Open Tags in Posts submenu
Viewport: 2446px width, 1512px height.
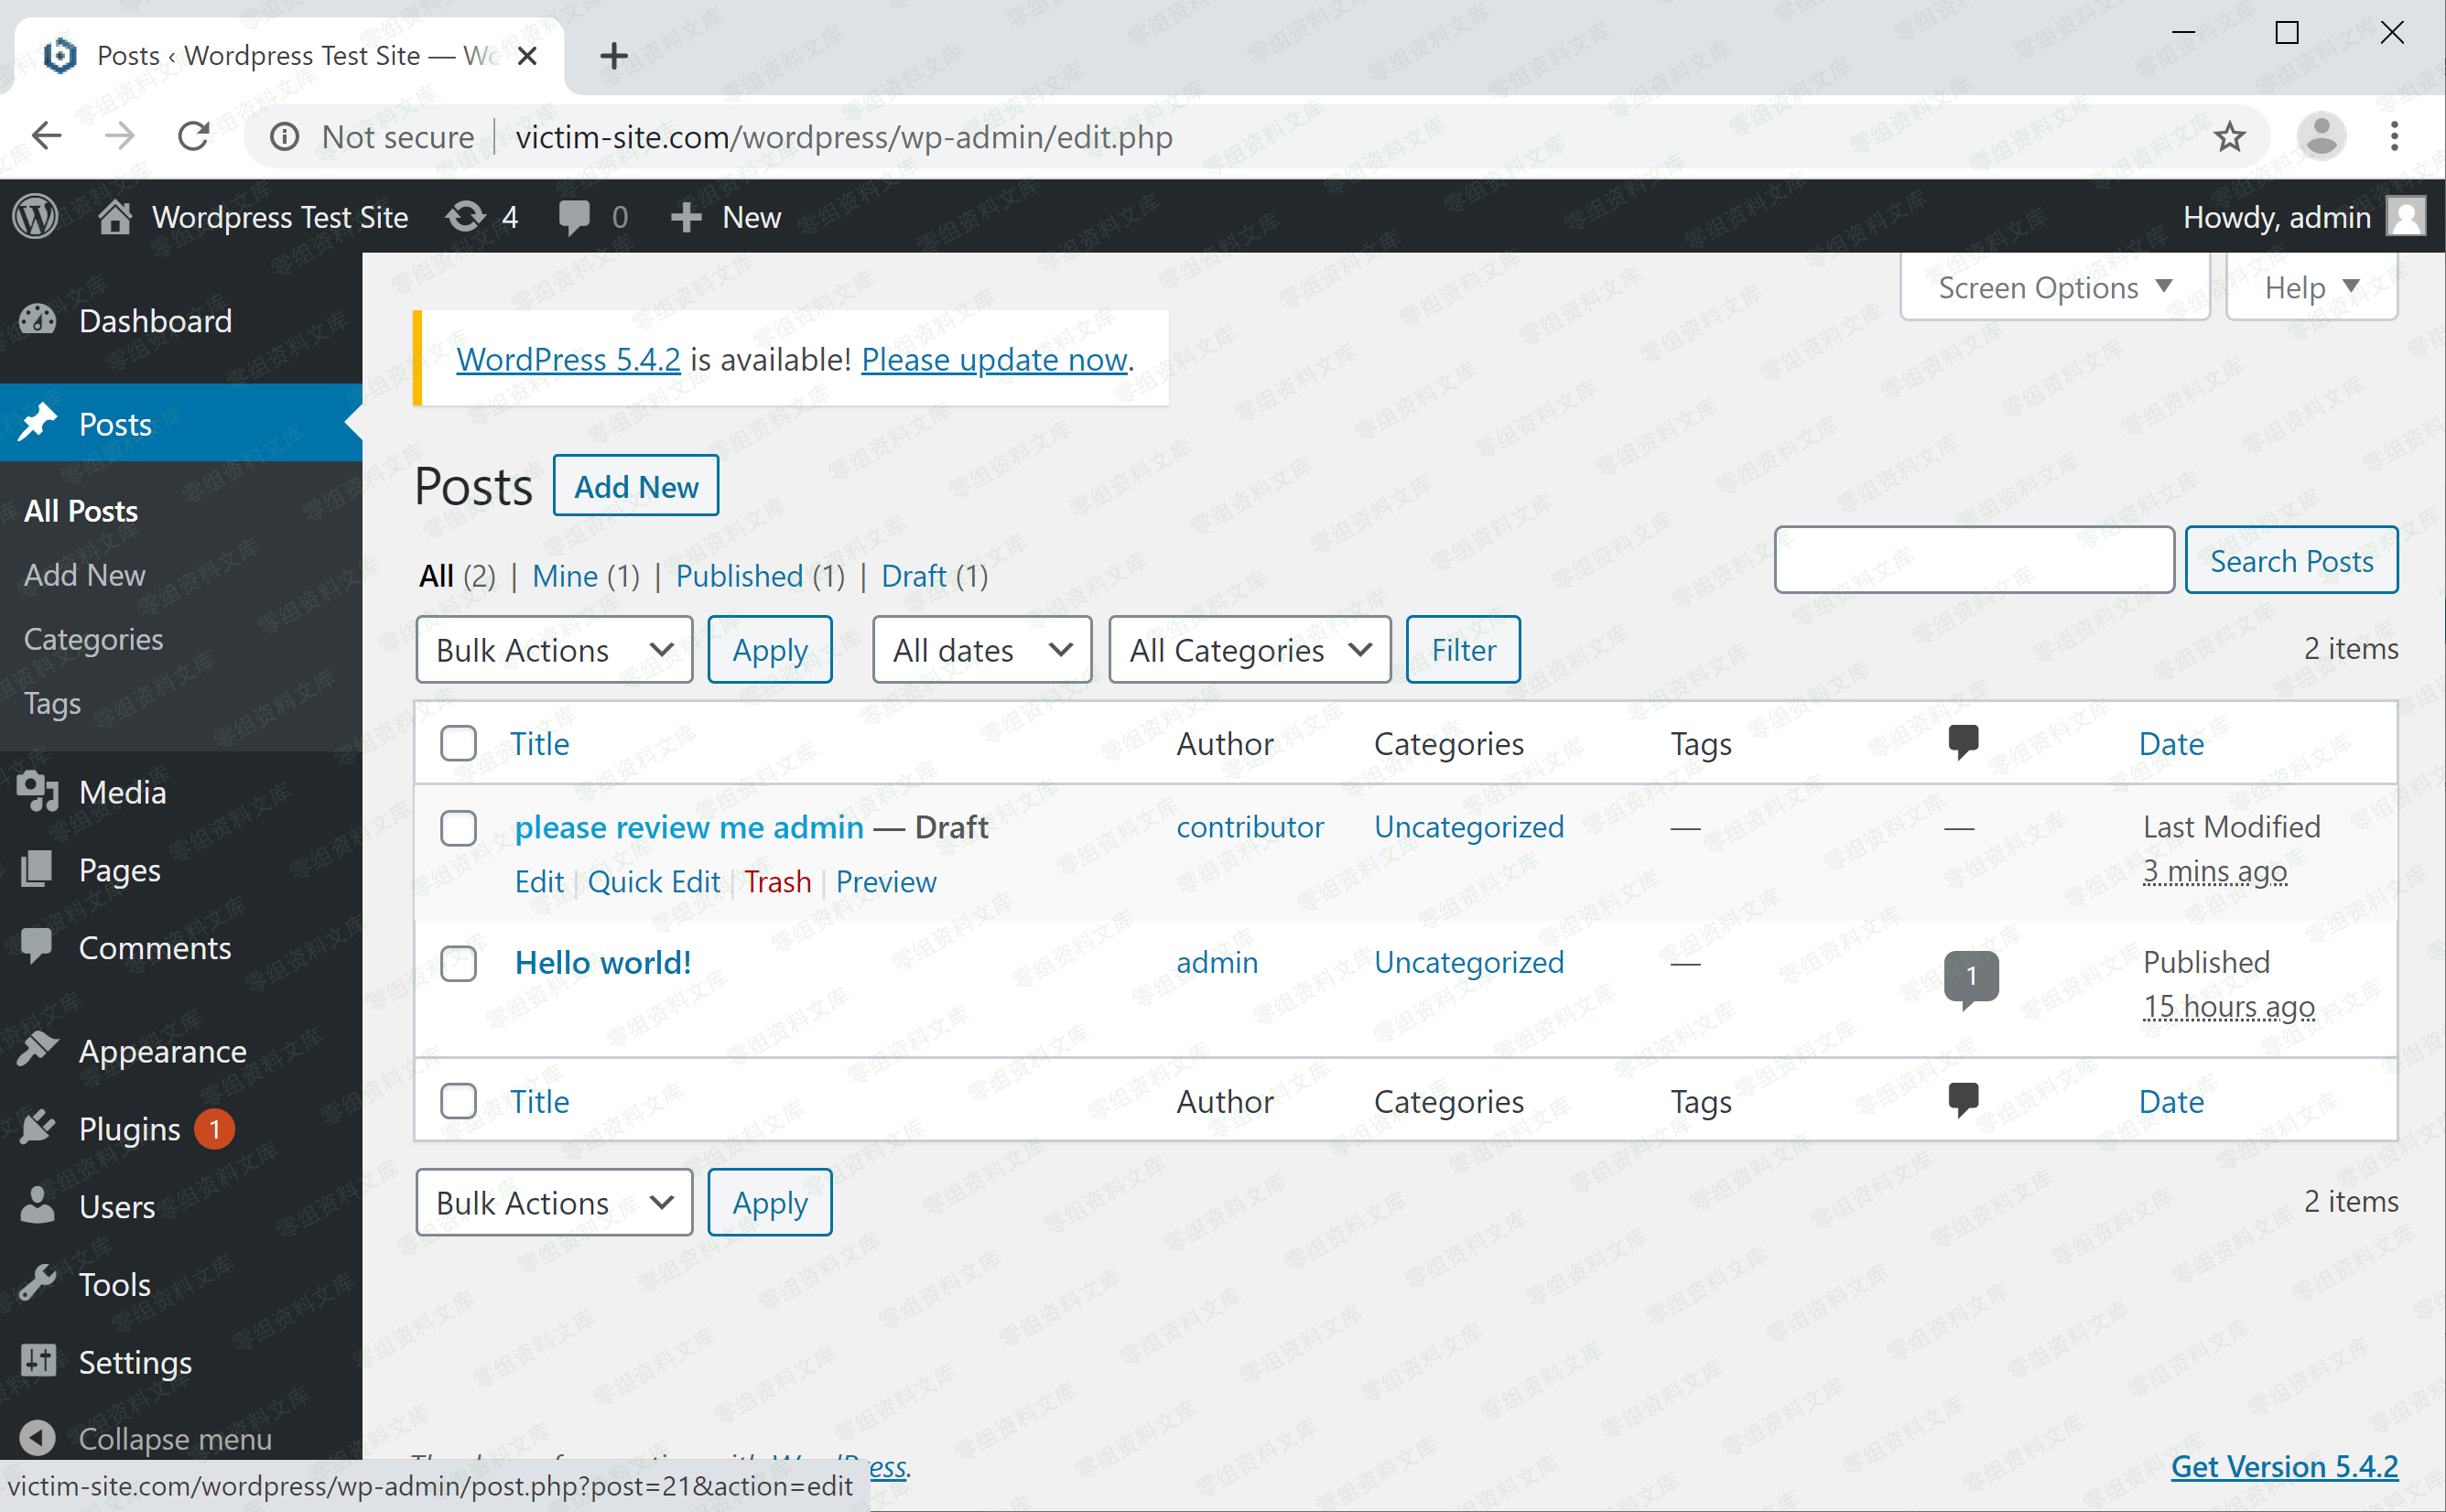[52, 704]
